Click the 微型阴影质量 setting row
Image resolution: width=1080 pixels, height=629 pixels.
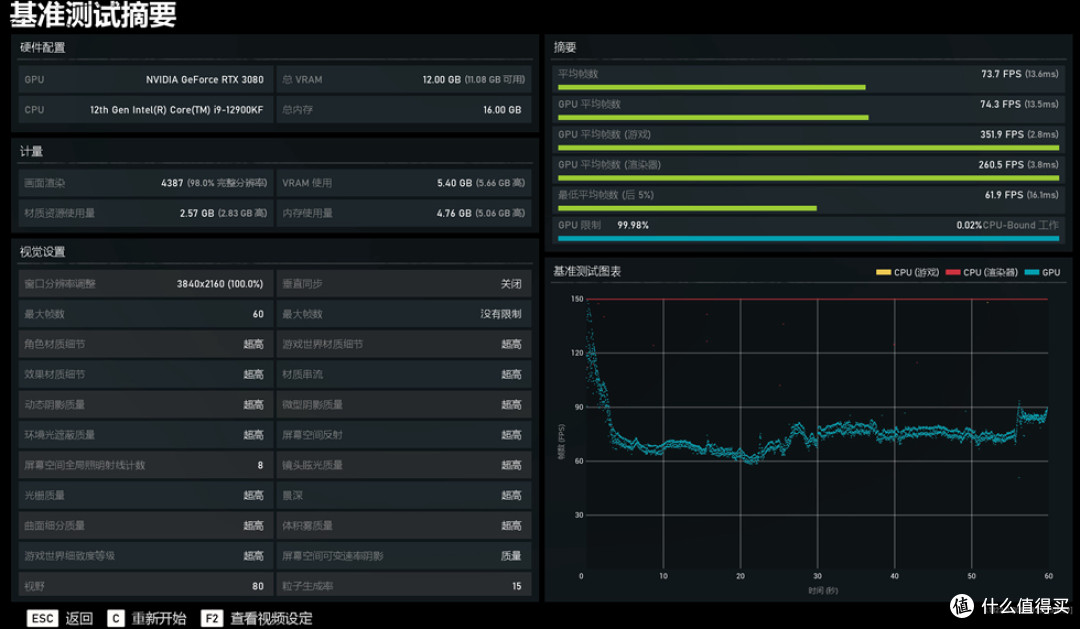pos(404,404)
